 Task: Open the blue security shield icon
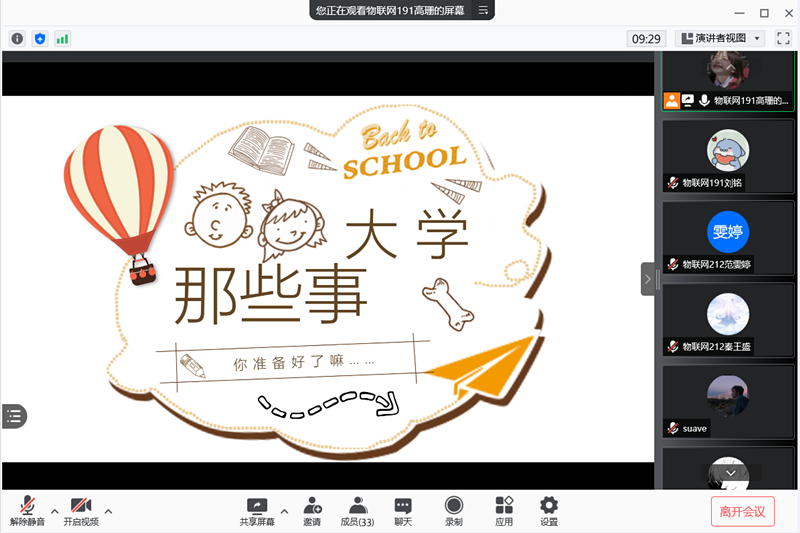tap(40, 38)
